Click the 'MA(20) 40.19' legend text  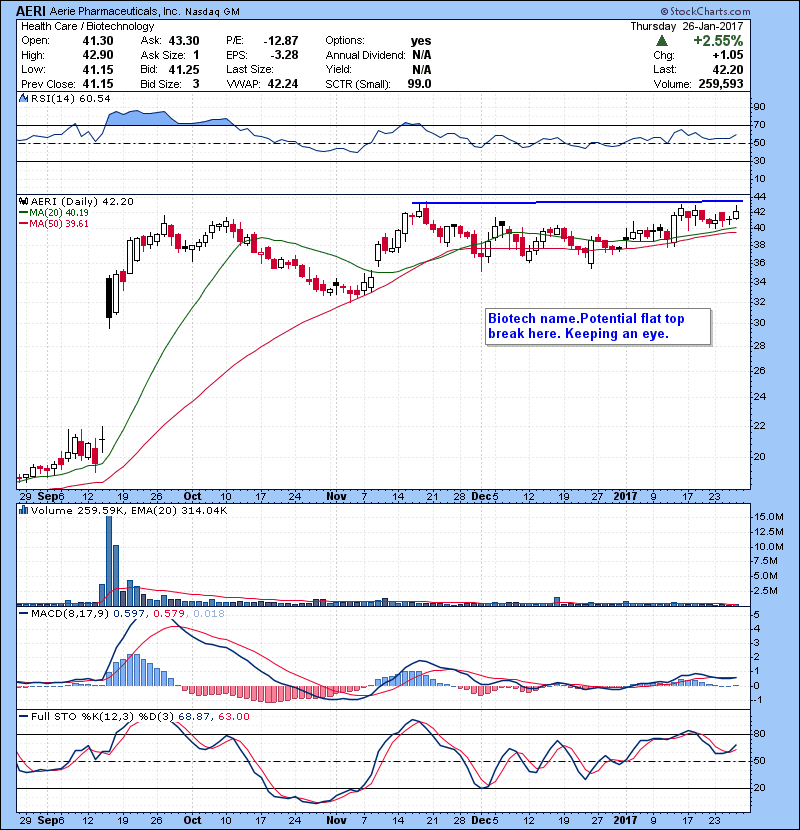pos(59,212)
